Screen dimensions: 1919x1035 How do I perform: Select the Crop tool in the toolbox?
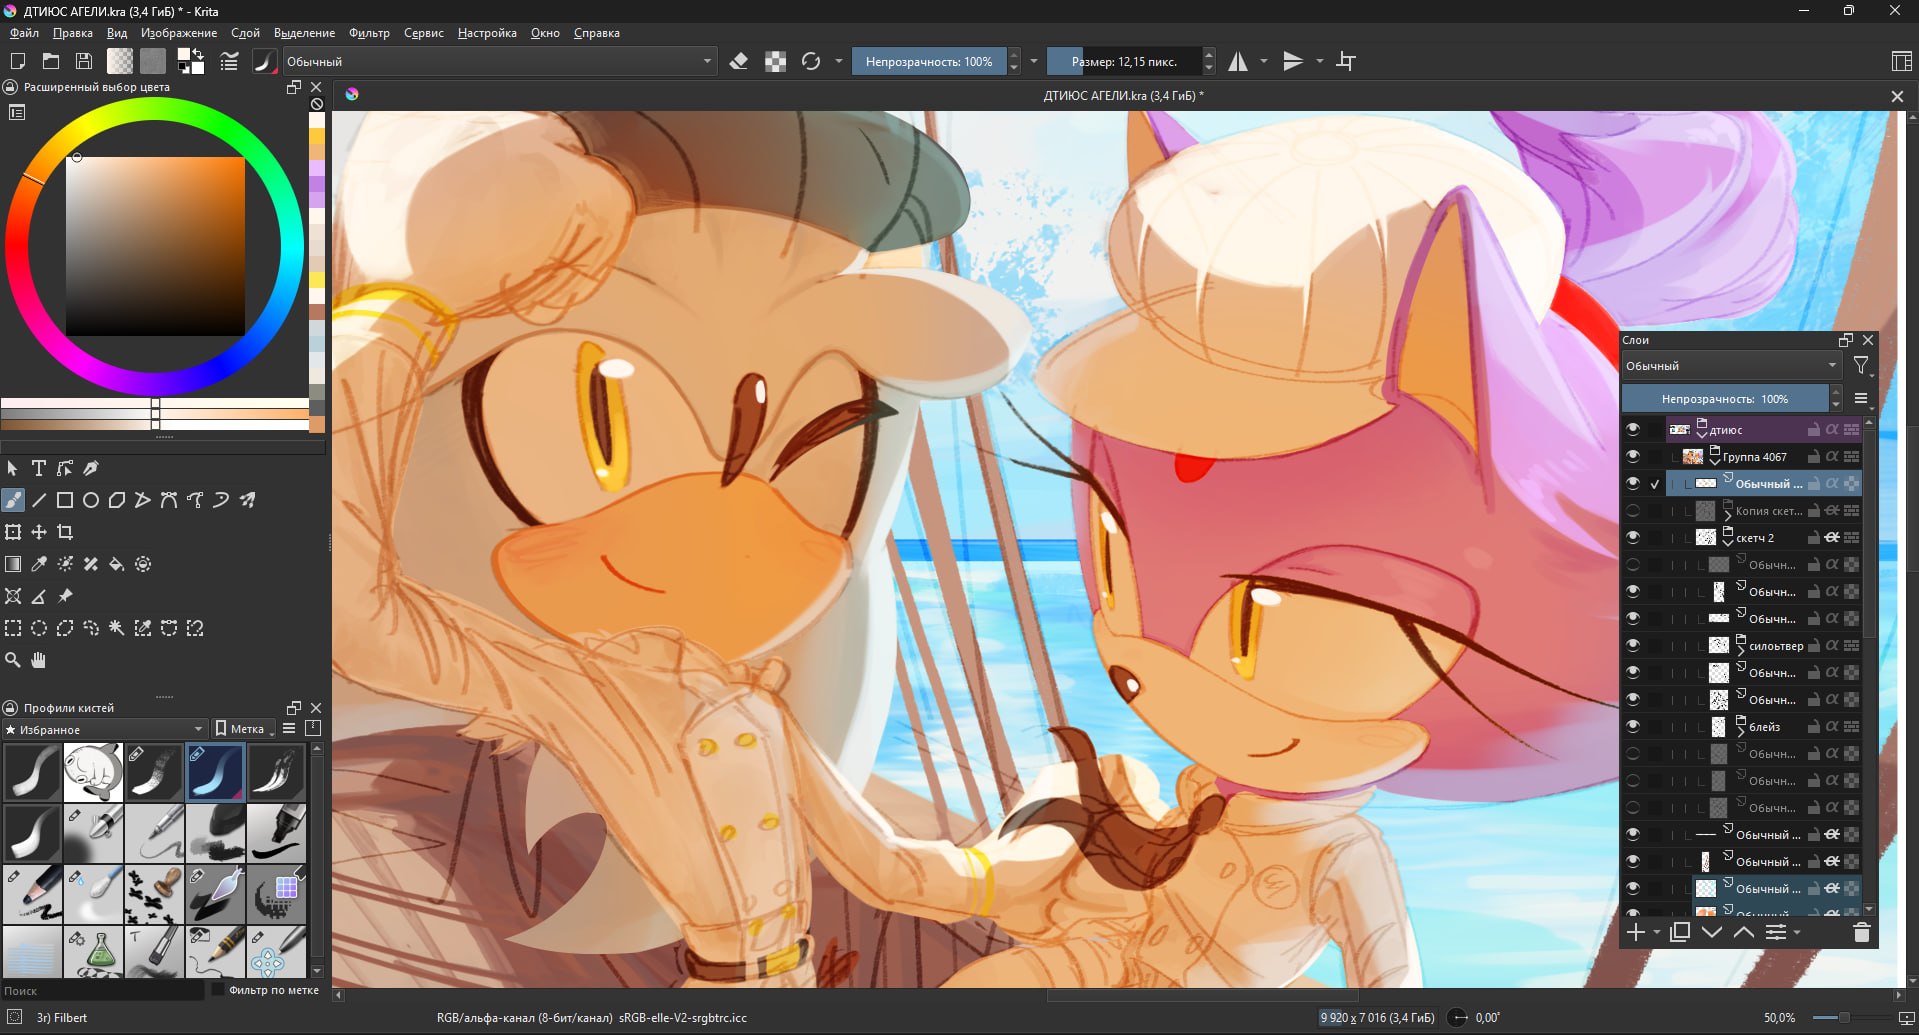65,532
